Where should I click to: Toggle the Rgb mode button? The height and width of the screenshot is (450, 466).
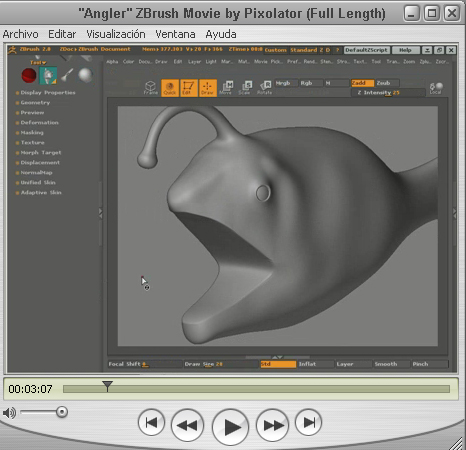point(311,83)
